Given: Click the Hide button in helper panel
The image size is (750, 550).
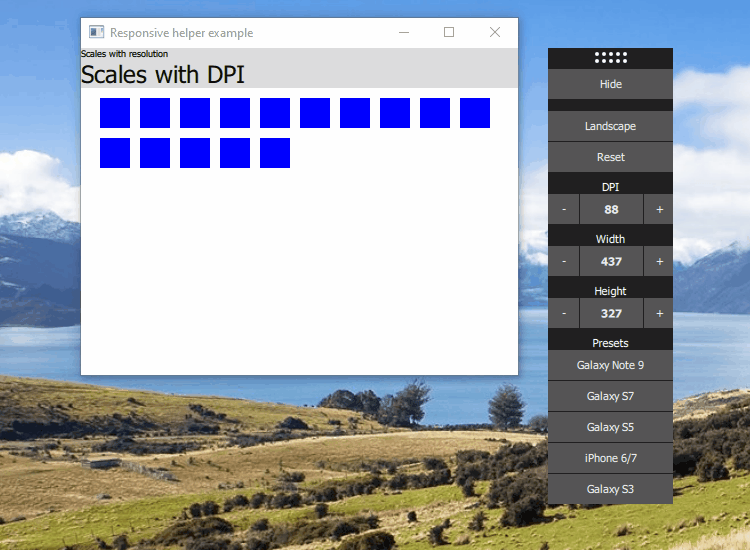Looking at the screenshot, I should pyautogui.click(x=610, y=84).
